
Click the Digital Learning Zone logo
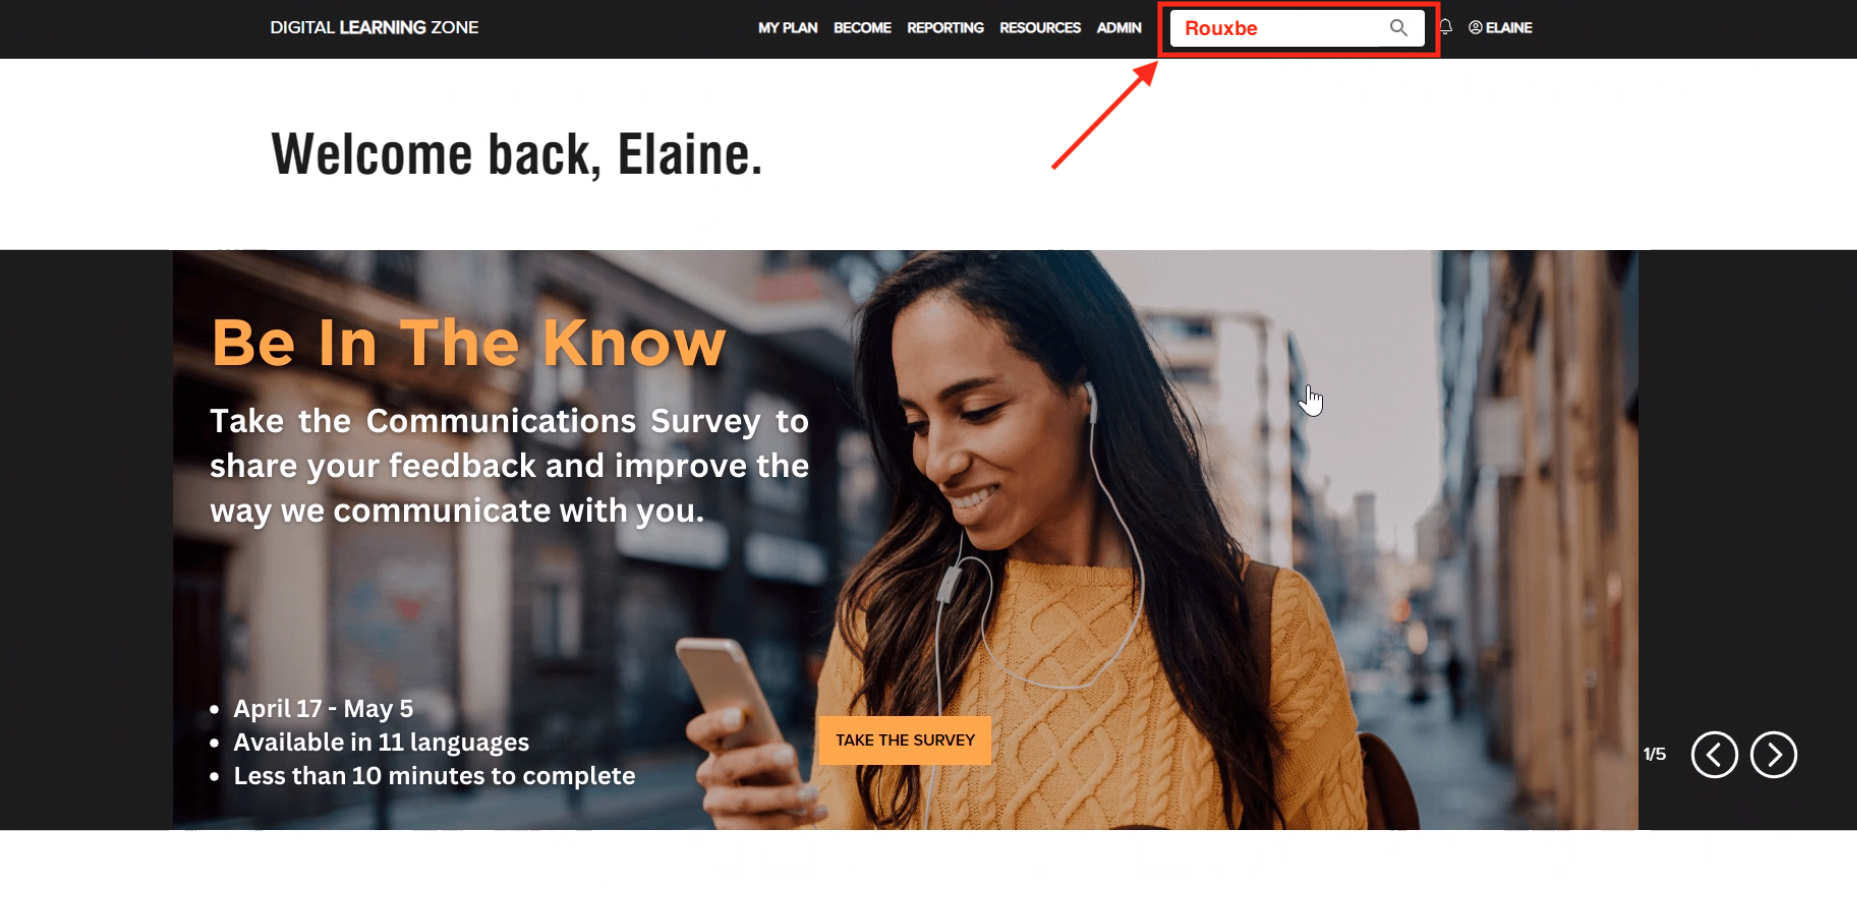(374, 28)
